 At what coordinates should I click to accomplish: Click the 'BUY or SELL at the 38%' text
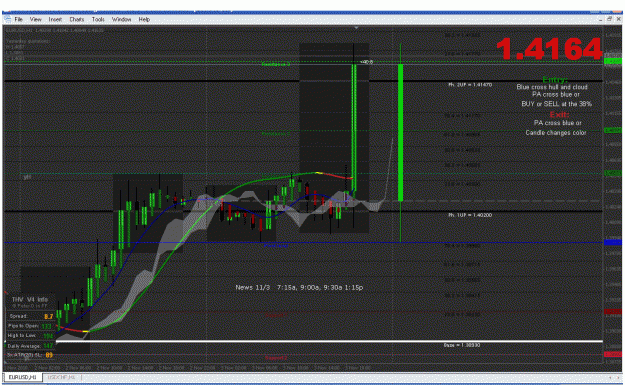pos(556,104)
